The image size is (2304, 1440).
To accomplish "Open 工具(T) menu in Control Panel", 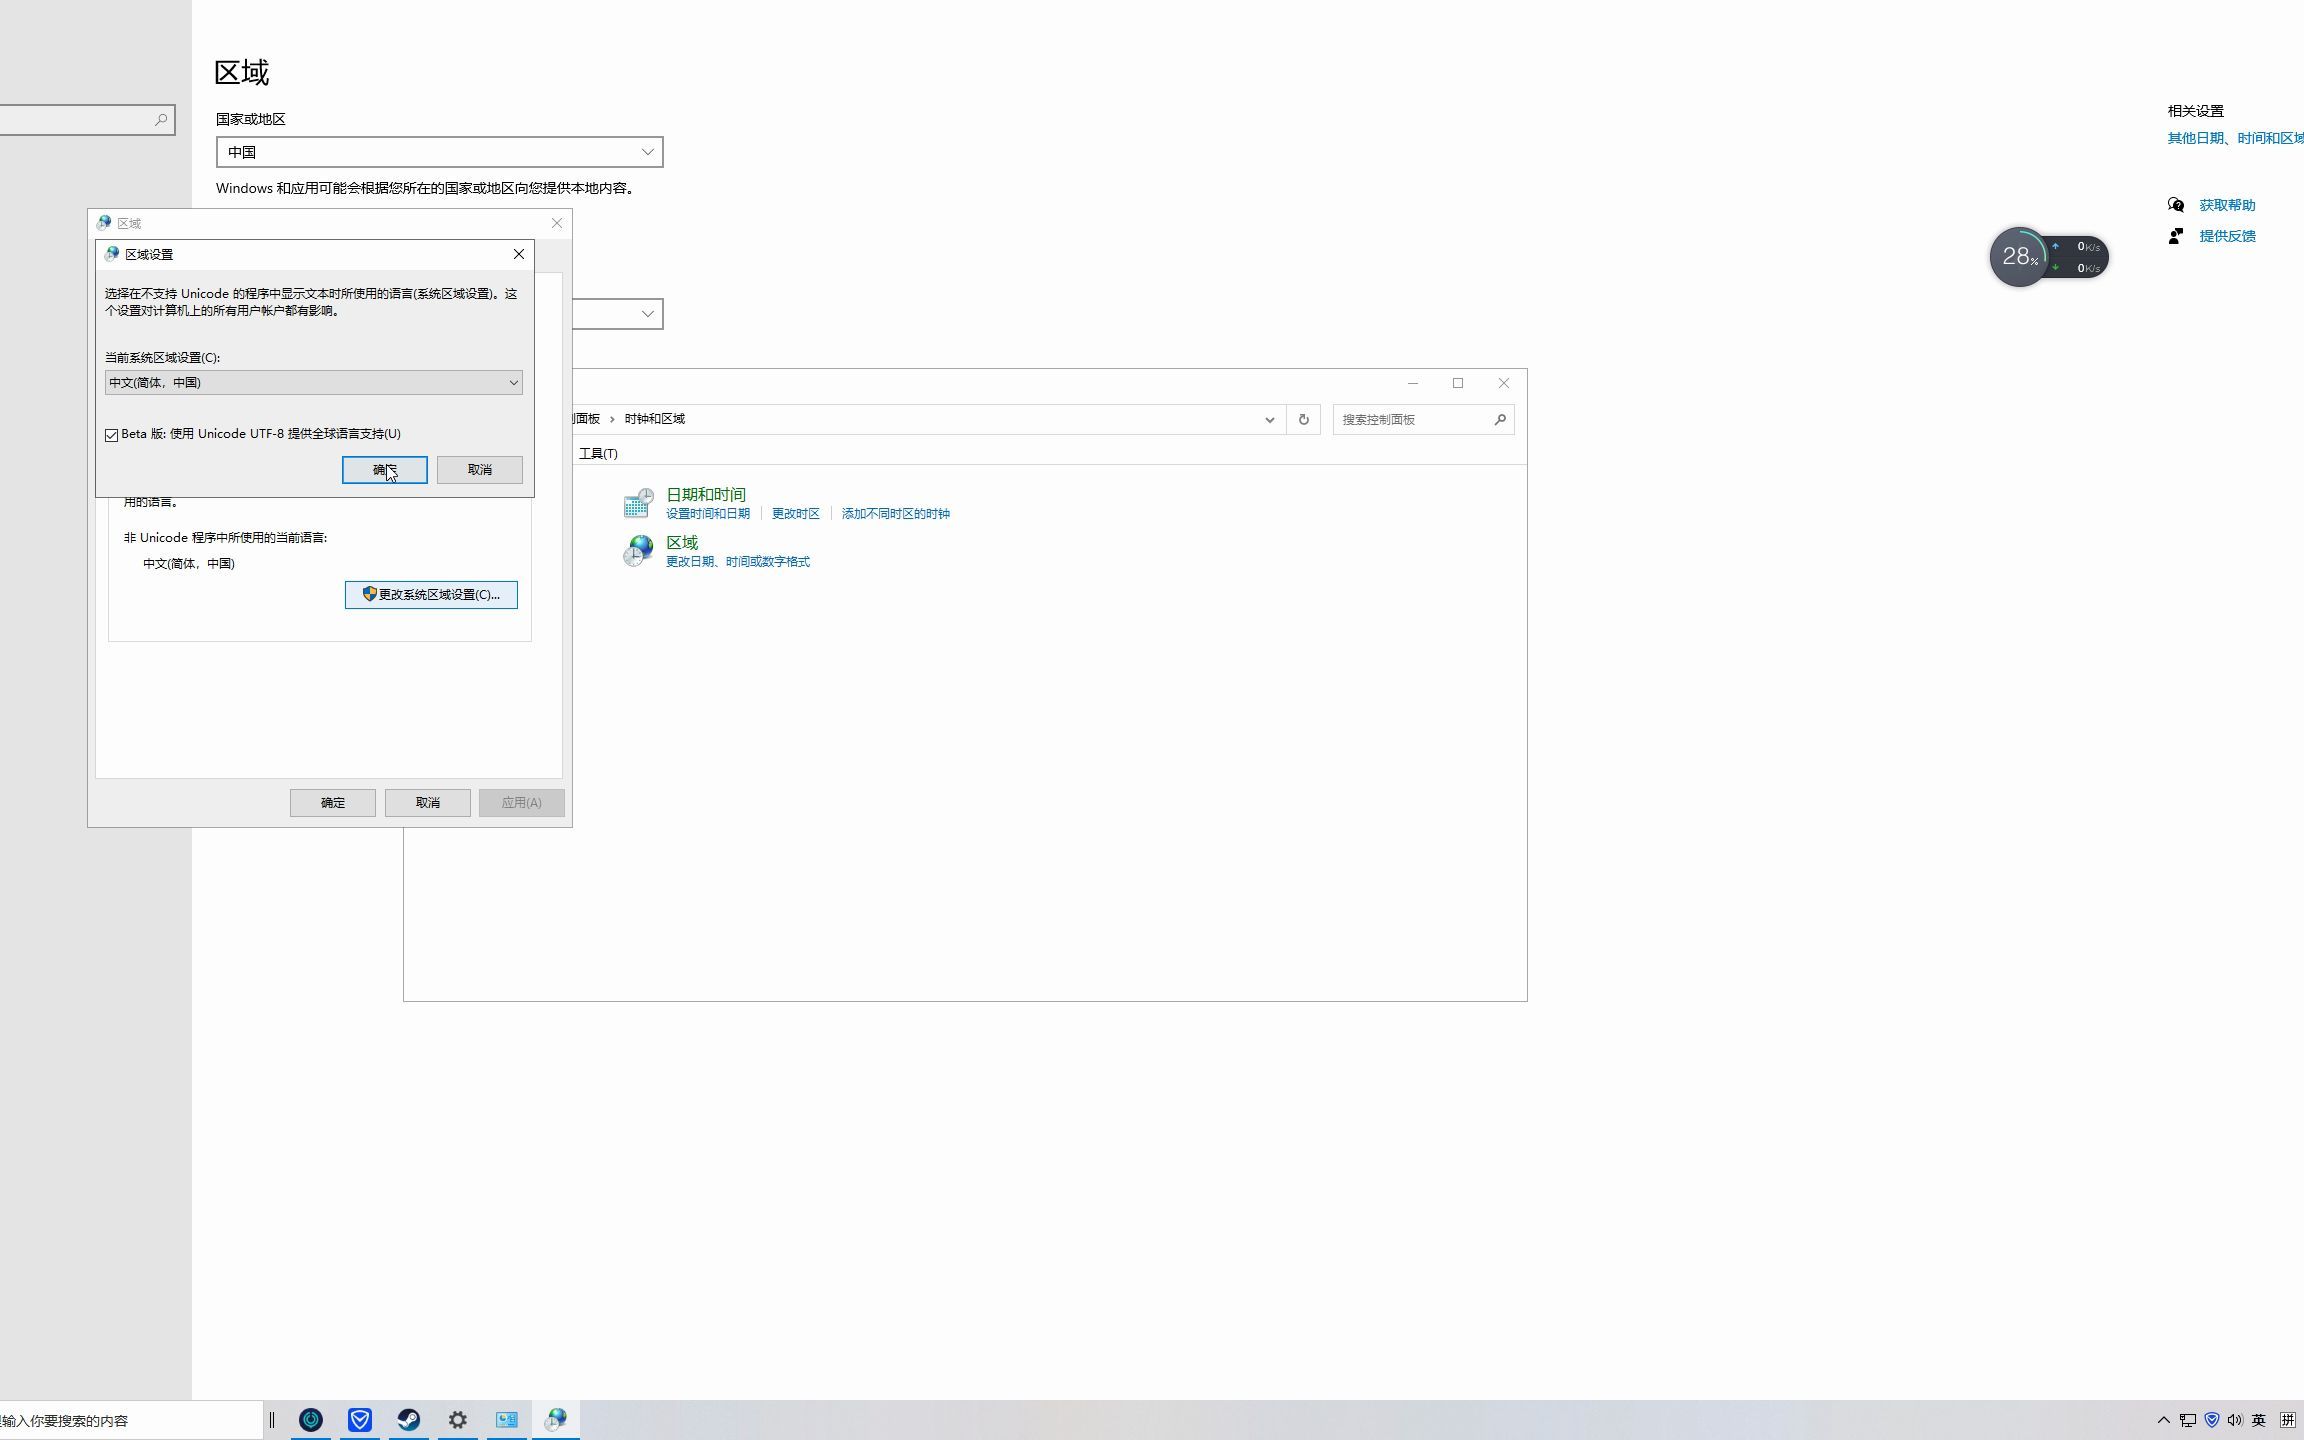I will coord(598,454).
